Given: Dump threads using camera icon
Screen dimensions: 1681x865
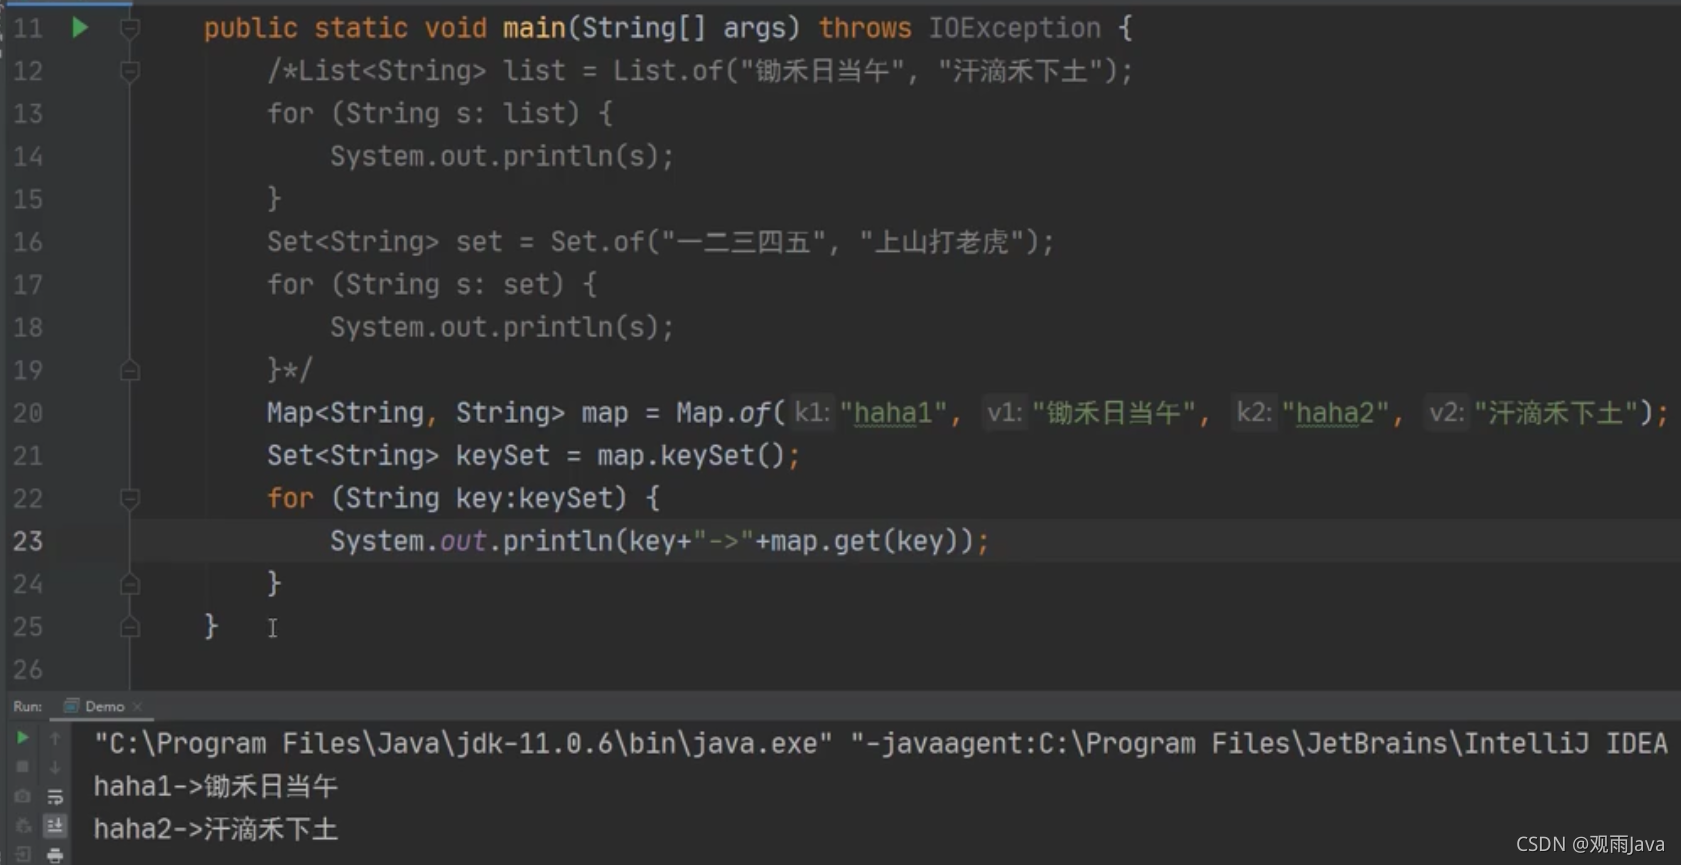Looking at the screenshot, I should click(x=22, y=796).
